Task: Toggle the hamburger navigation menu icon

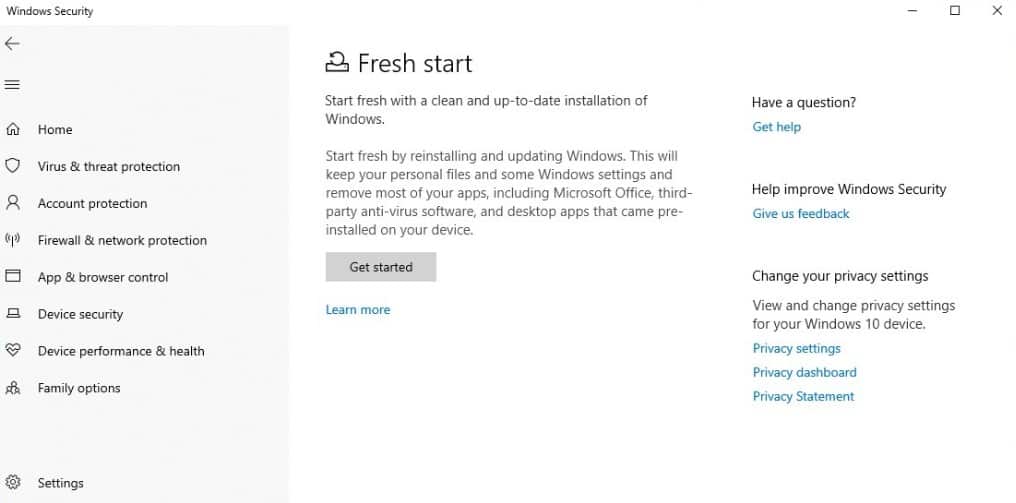Action: click(x=12, y=85)
